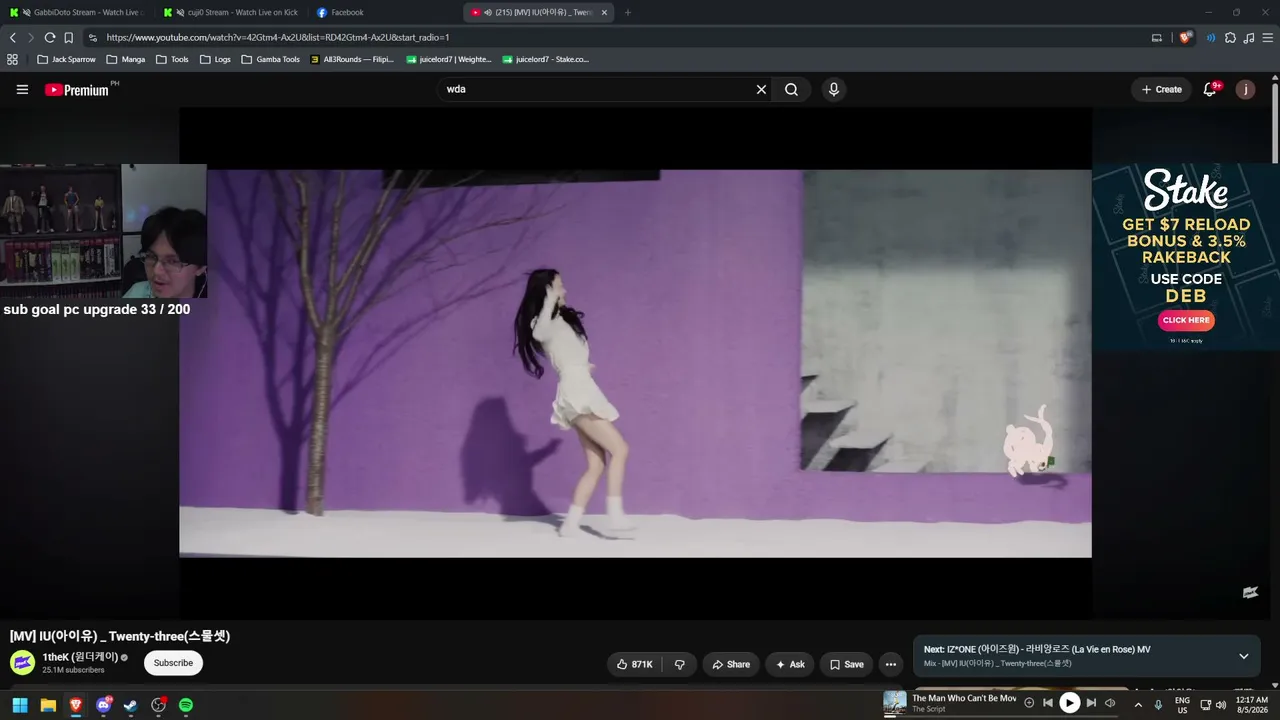Subscribe to the 1theK channel
Viewport: 1280px width, 720px height.
tap(173, 663)
